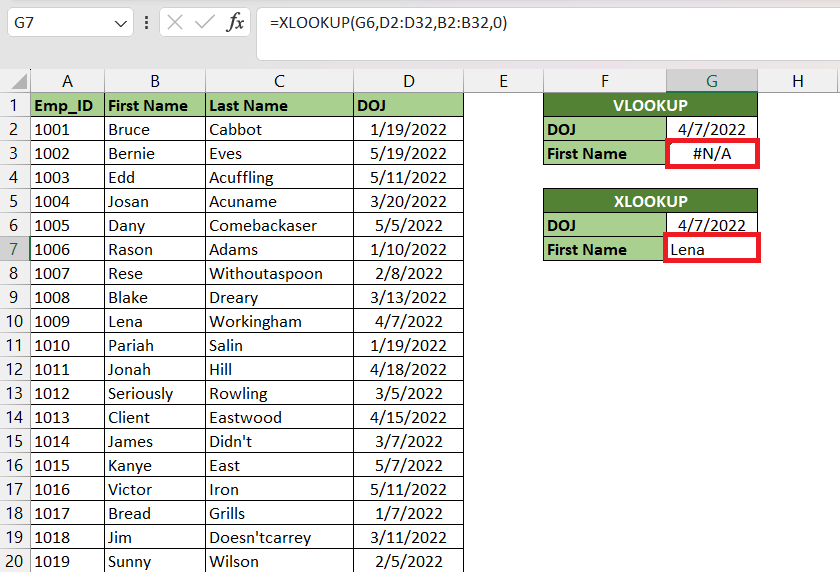Select the 4/7/2022 date in column D
The width and height of the screenshot is (840, 572).
click(x=408, y=321)
